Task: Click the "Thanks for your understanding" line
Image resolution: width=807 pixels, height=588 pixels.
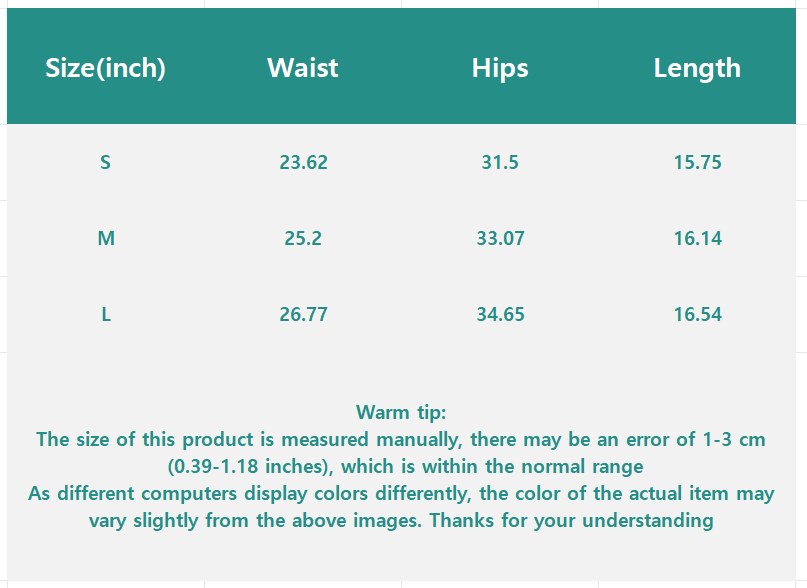Action: click(401, 520)
